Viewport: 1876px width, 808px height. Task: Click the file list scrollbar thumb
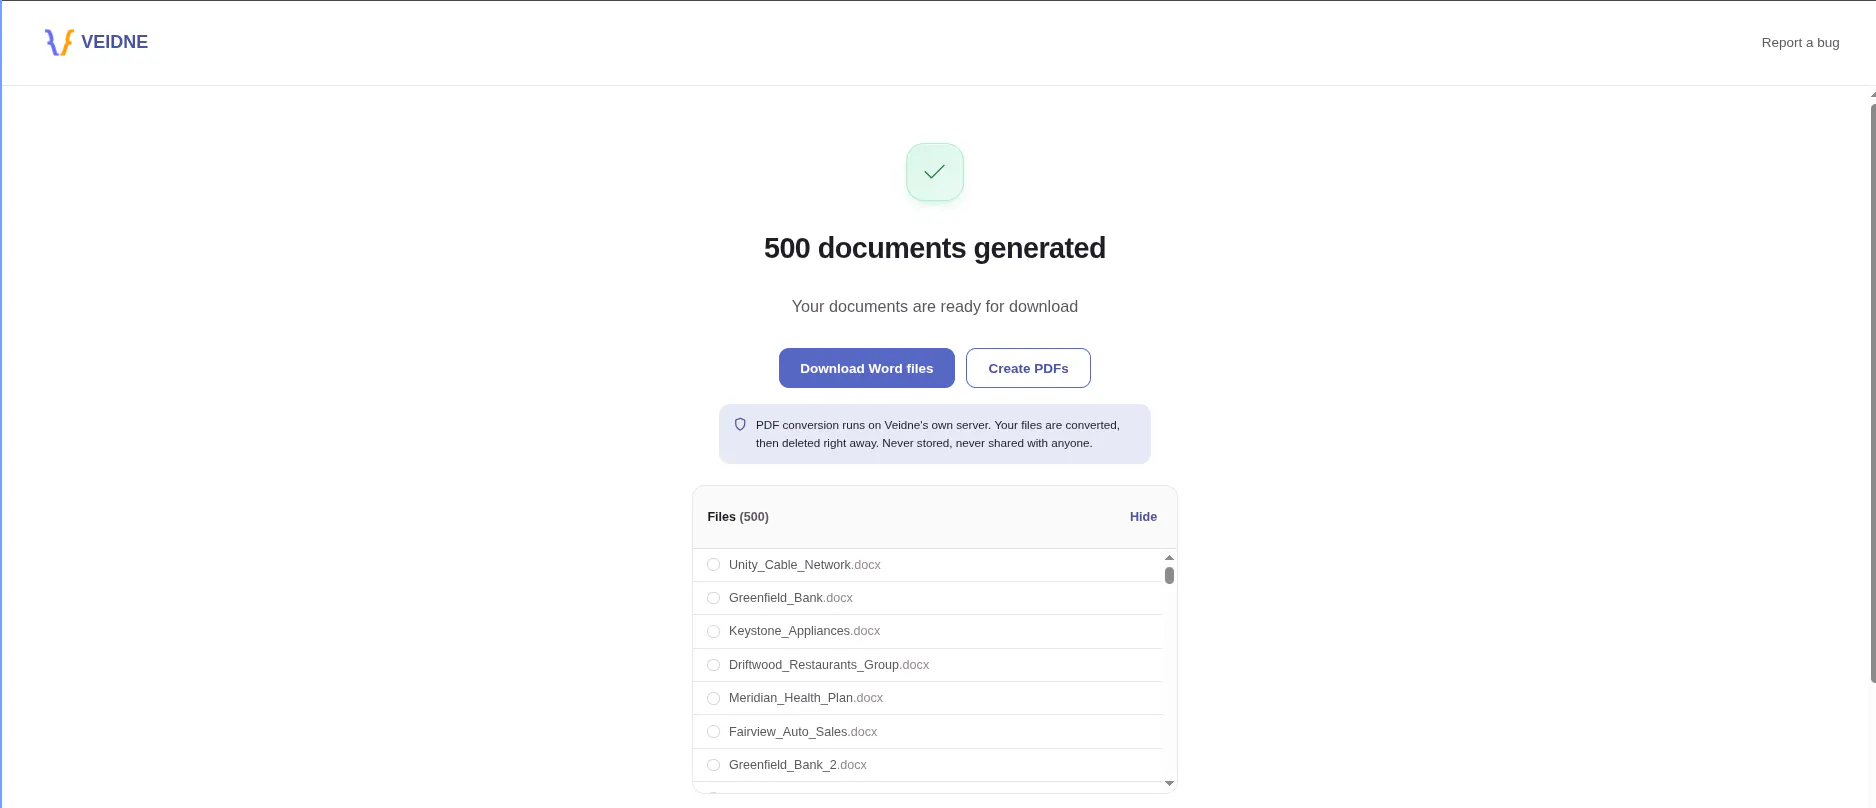[x=1169, y=575]
